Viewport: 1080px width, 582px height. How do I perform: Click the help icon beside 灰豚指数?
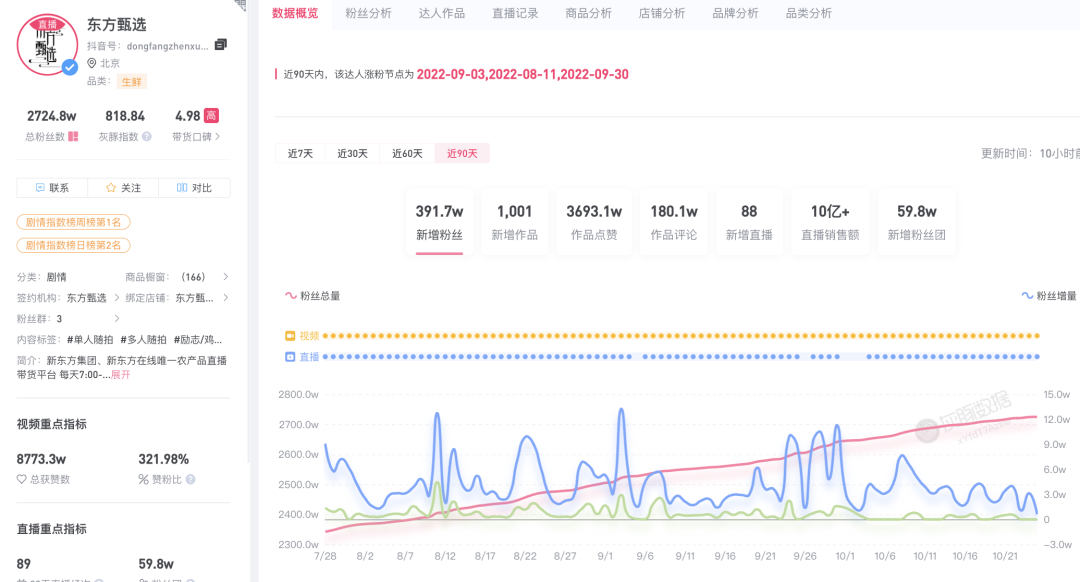coord(147,137)
